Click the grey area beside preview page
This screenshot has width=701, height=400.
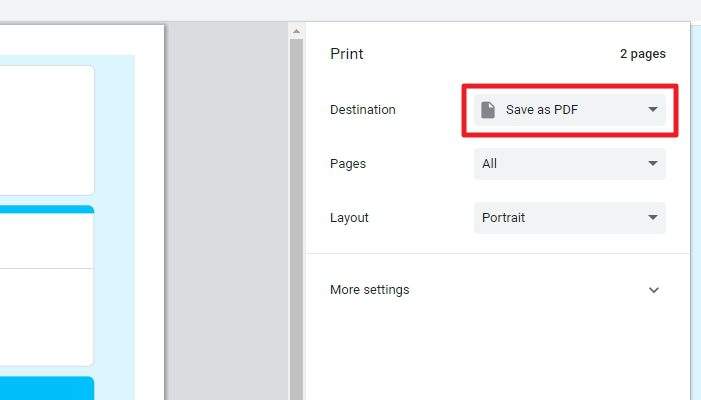click(228, 210)
